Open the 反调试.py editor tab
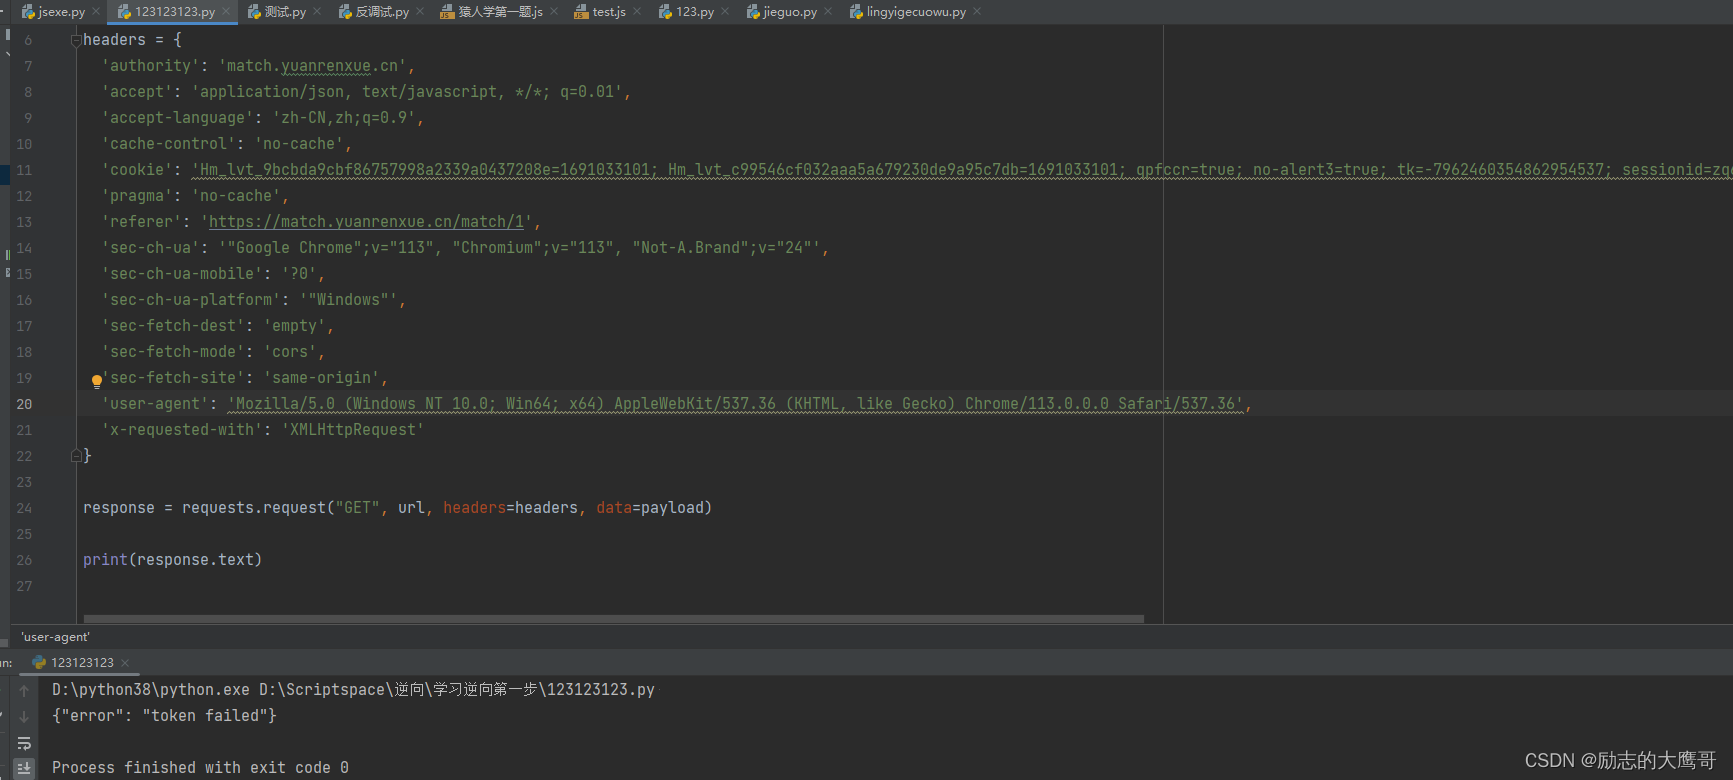The image size is (1733, 780). (382, 12)
